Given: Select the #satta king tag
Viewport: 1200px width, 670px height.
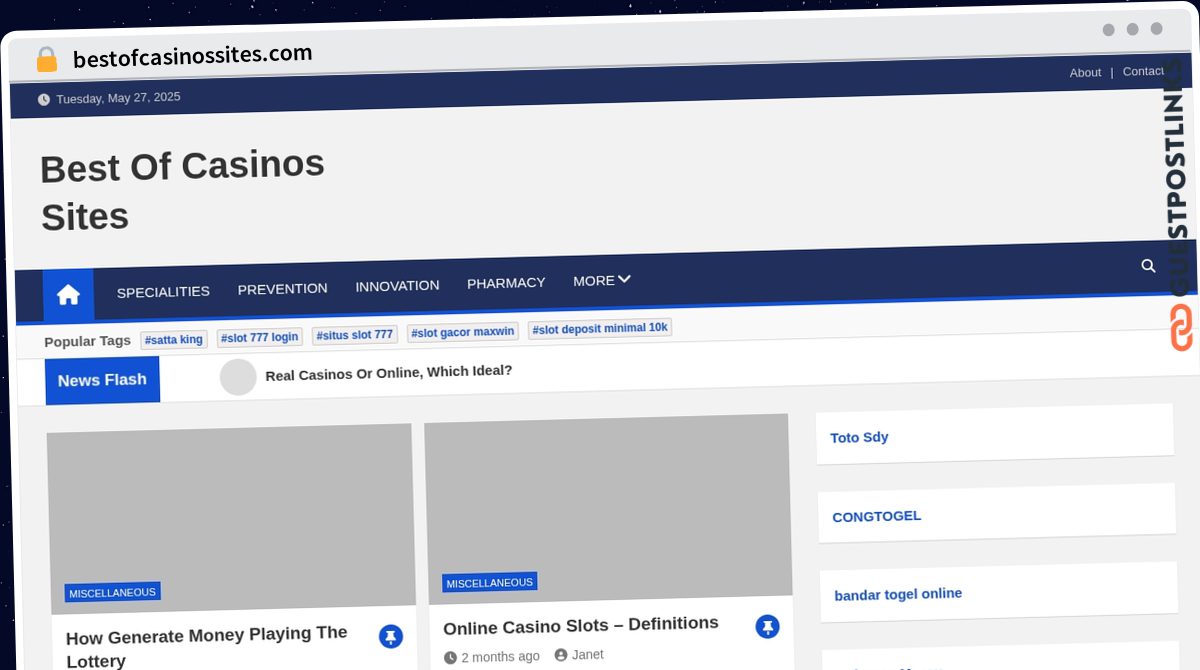Looking at the screenshot, I should [174, 340].
